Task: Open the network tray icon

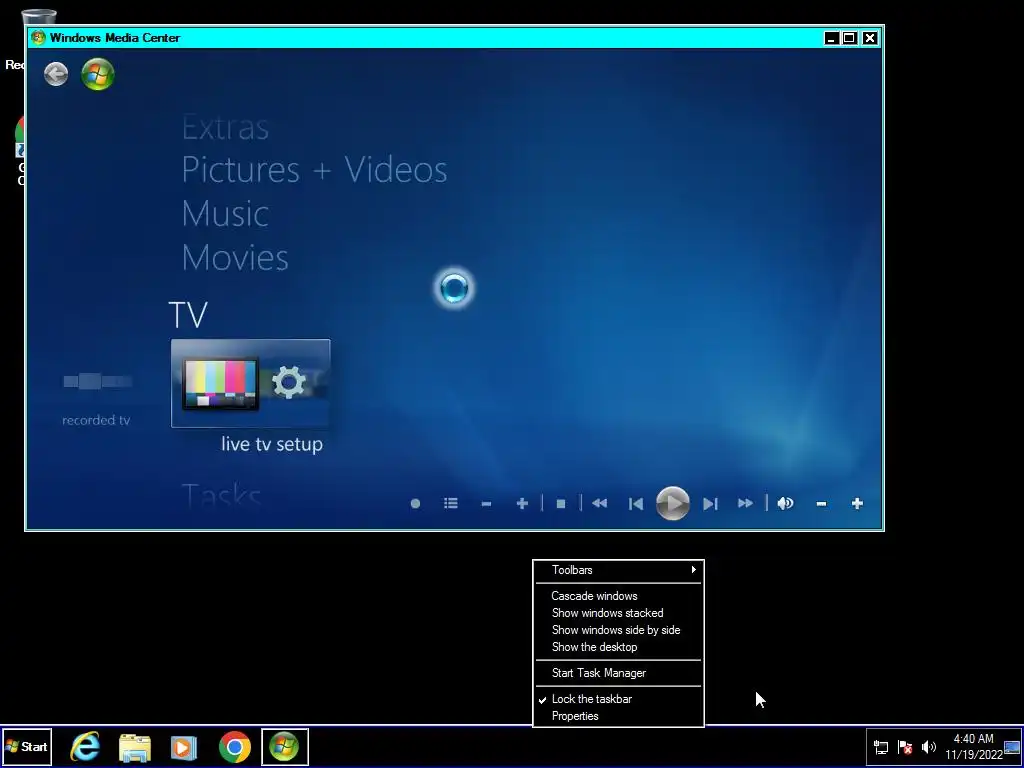Action: [x=881, y=747]
